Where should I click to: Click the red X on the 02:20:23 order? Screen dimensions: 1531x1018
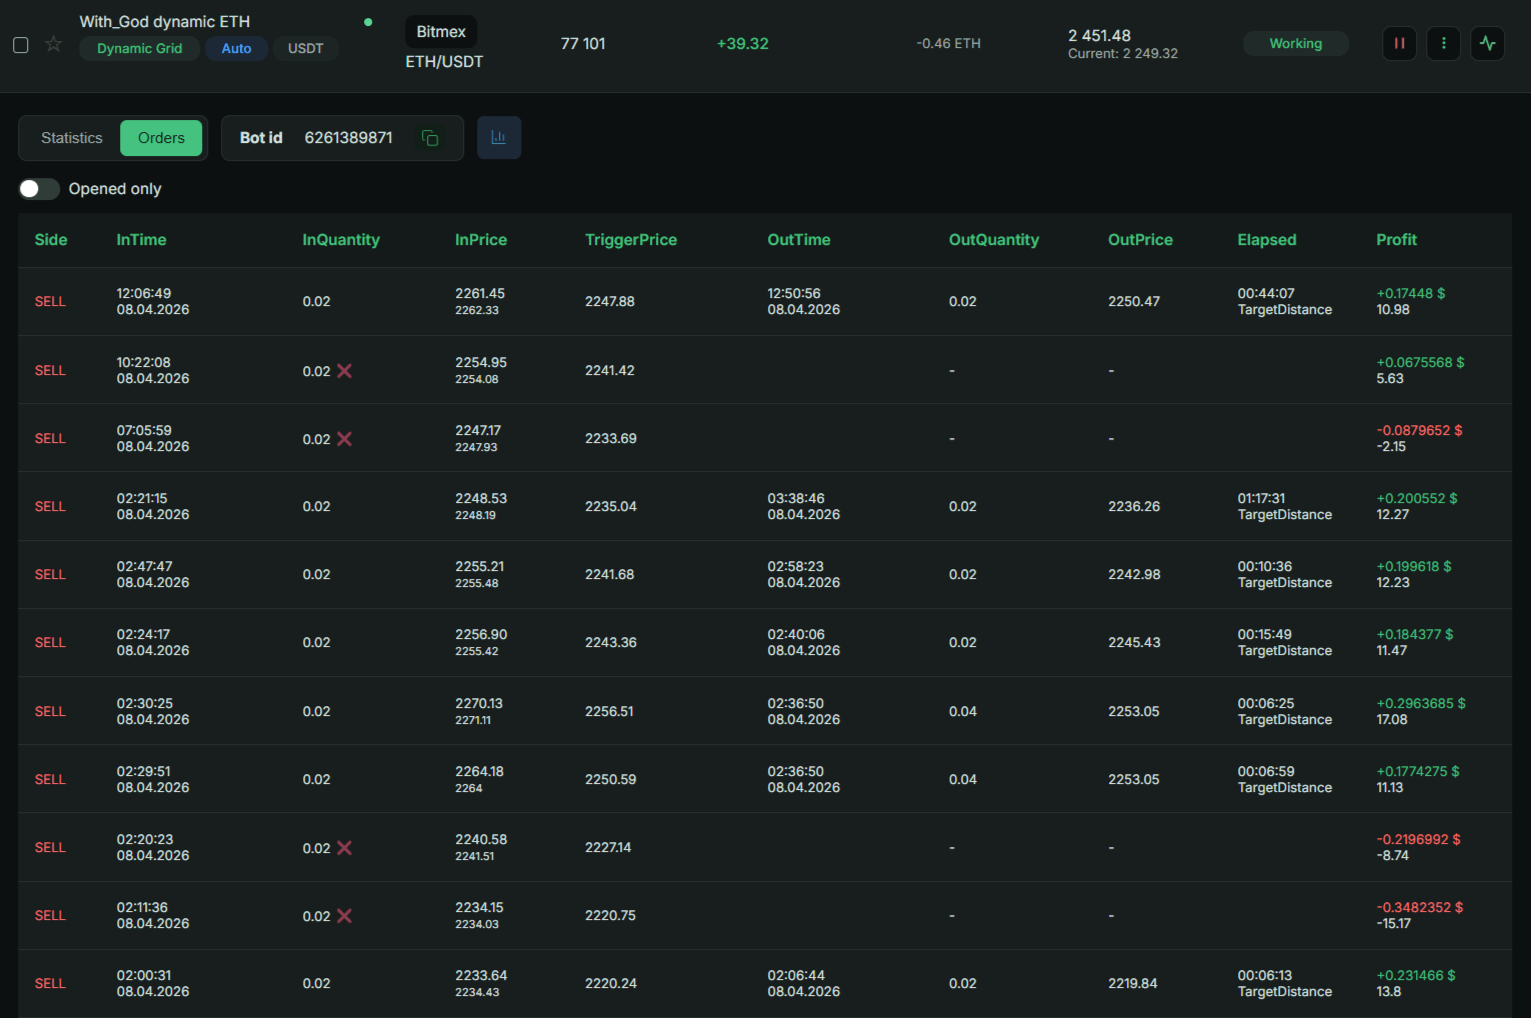(x=344, y=847)
